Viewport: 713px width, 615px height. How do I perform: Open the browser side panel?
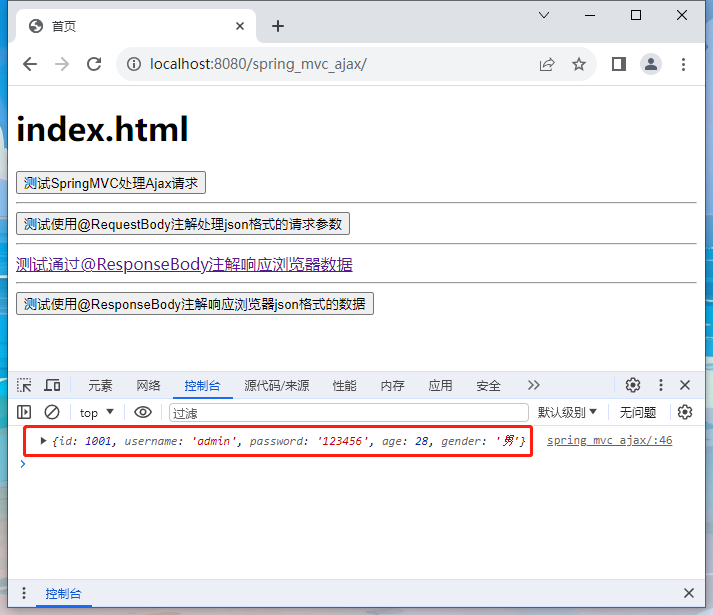point(619,64)
